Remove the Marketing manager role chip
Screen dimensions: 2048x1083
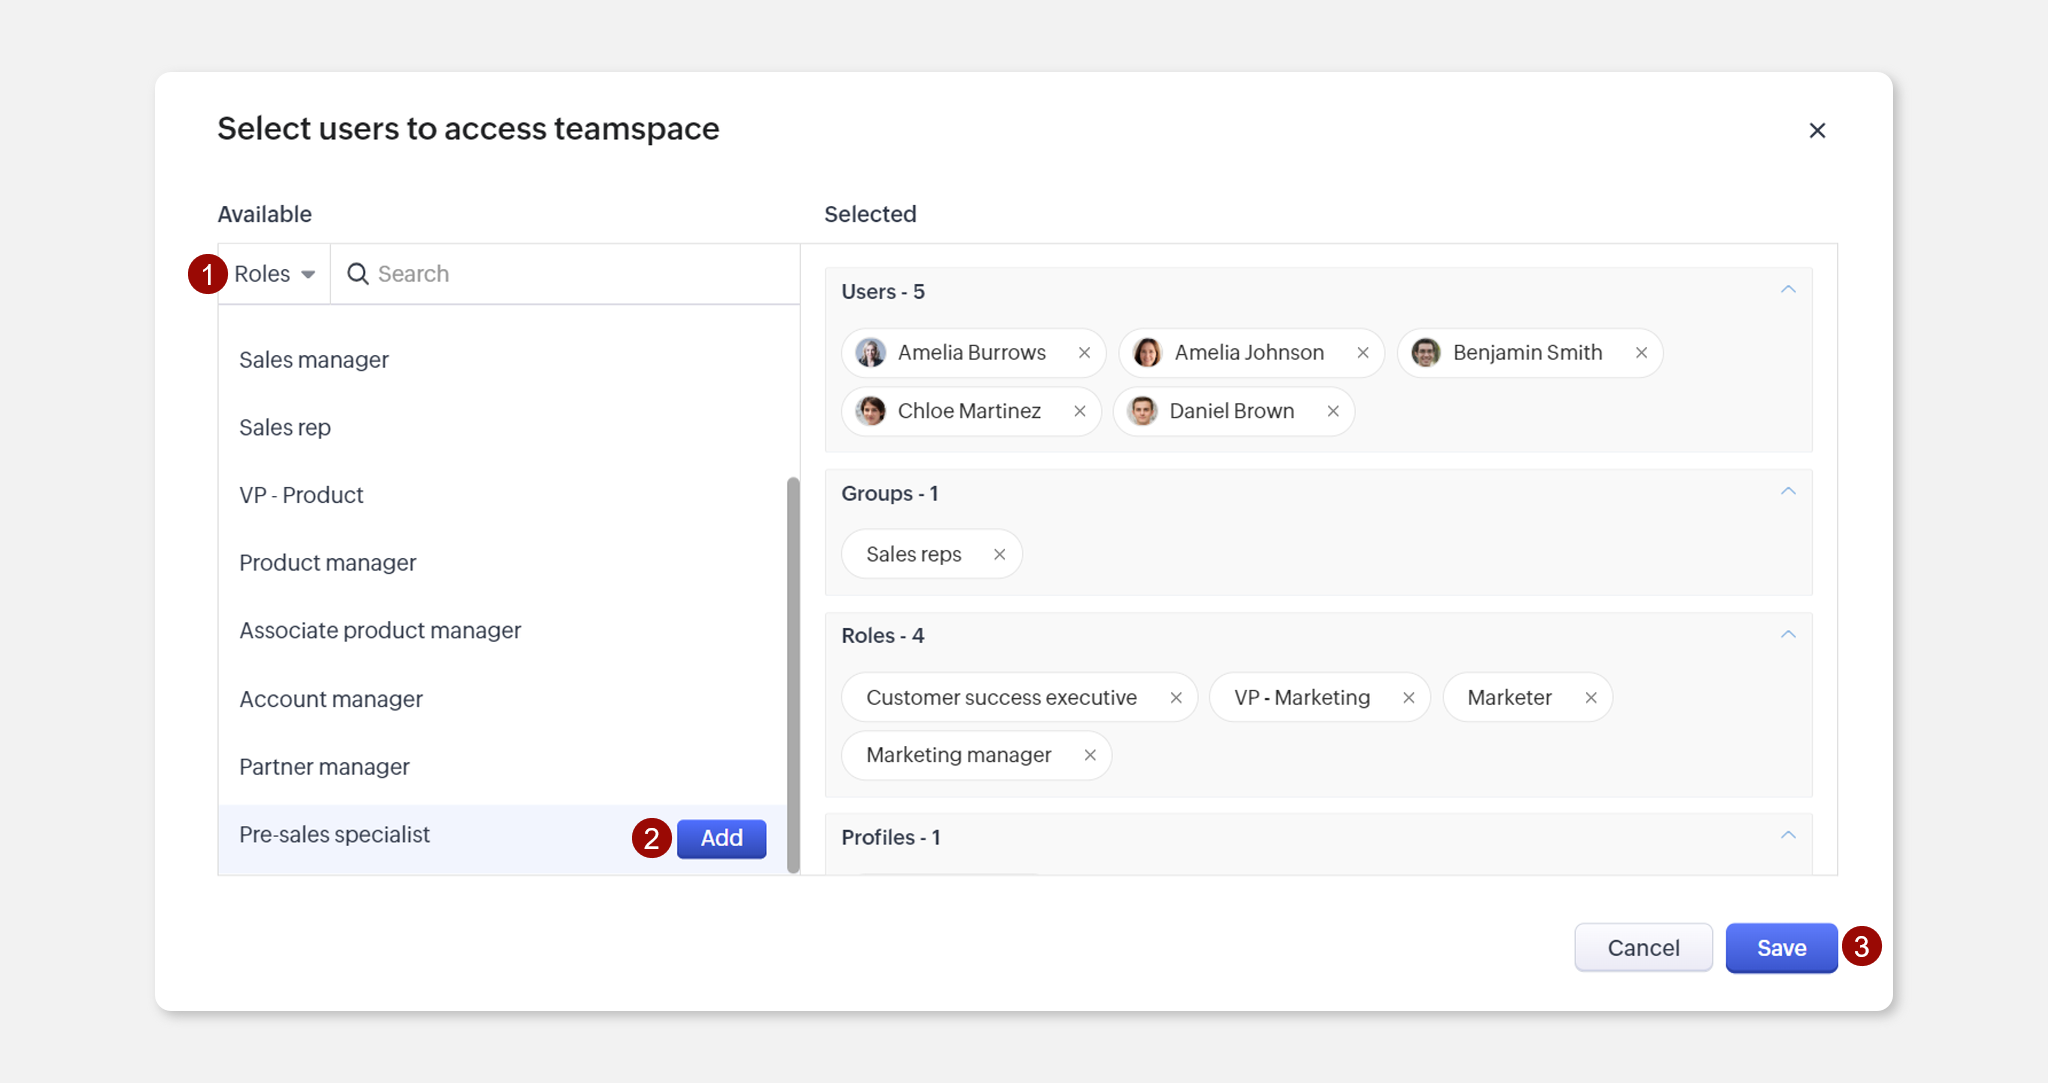[1090, 755]
